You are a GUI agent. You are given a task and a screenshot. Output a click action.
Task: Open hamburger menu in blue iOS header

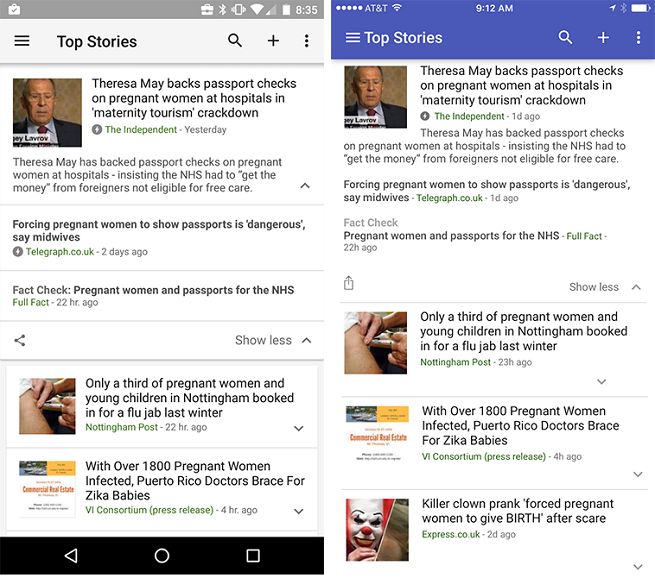pyautogui.click(x=353, y=38)
